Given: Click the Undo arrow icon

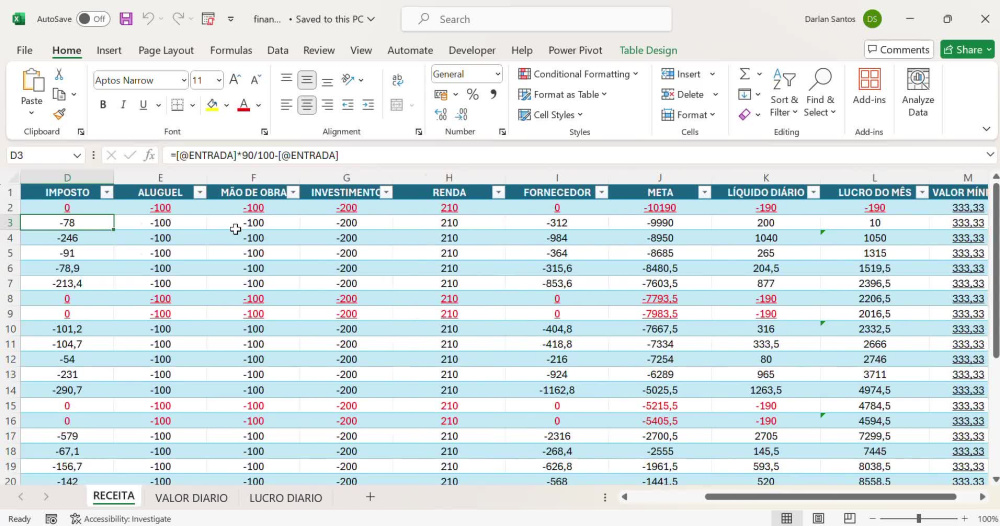Looking at the screenshot, I should [148, 19].
